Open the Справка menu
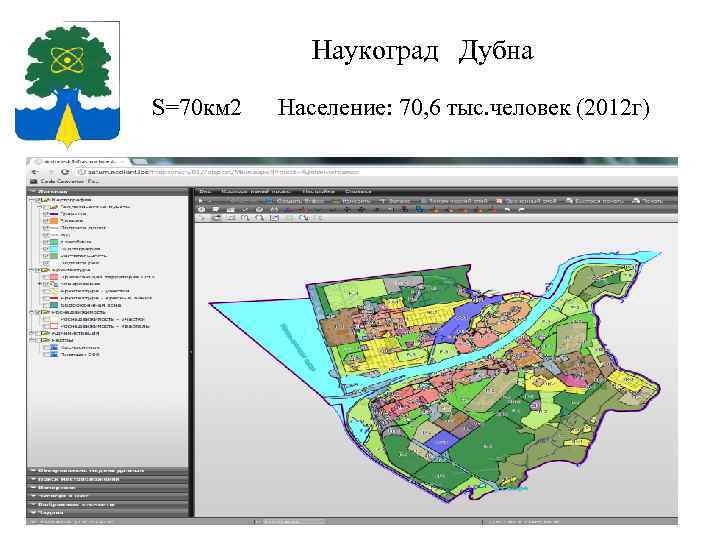The image size is (720, 540). (358, 191)
